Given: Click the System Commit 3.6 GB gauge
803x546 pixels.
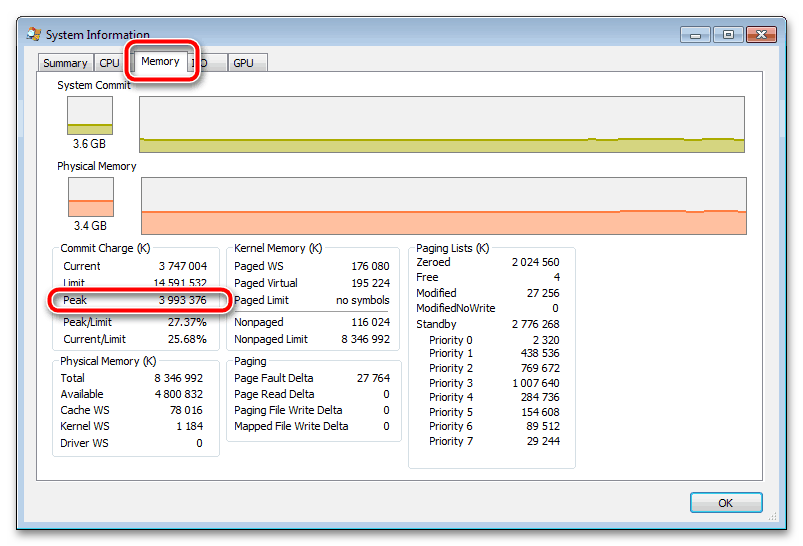Looking at the screenshot, I should pyautogui.click(x=90, y=116).
